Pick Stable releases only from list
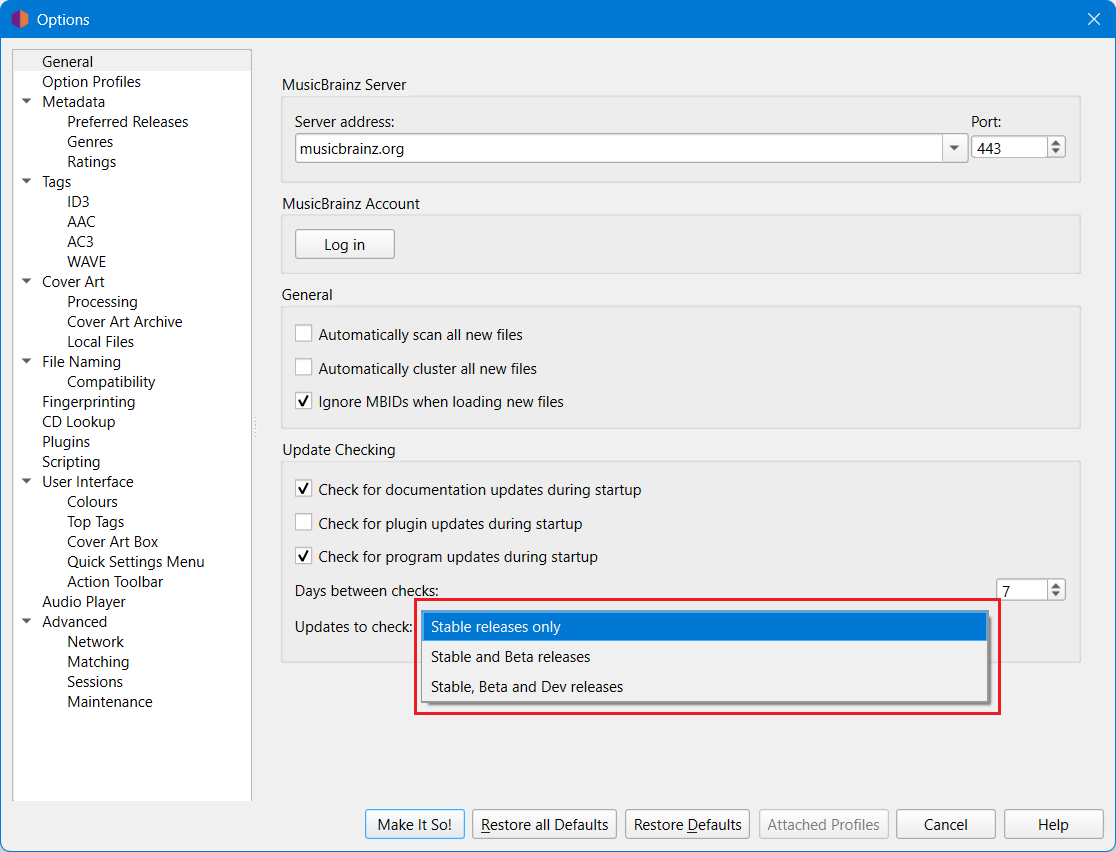Viewport: 1116px width, 852px height. tap(495, 627)
